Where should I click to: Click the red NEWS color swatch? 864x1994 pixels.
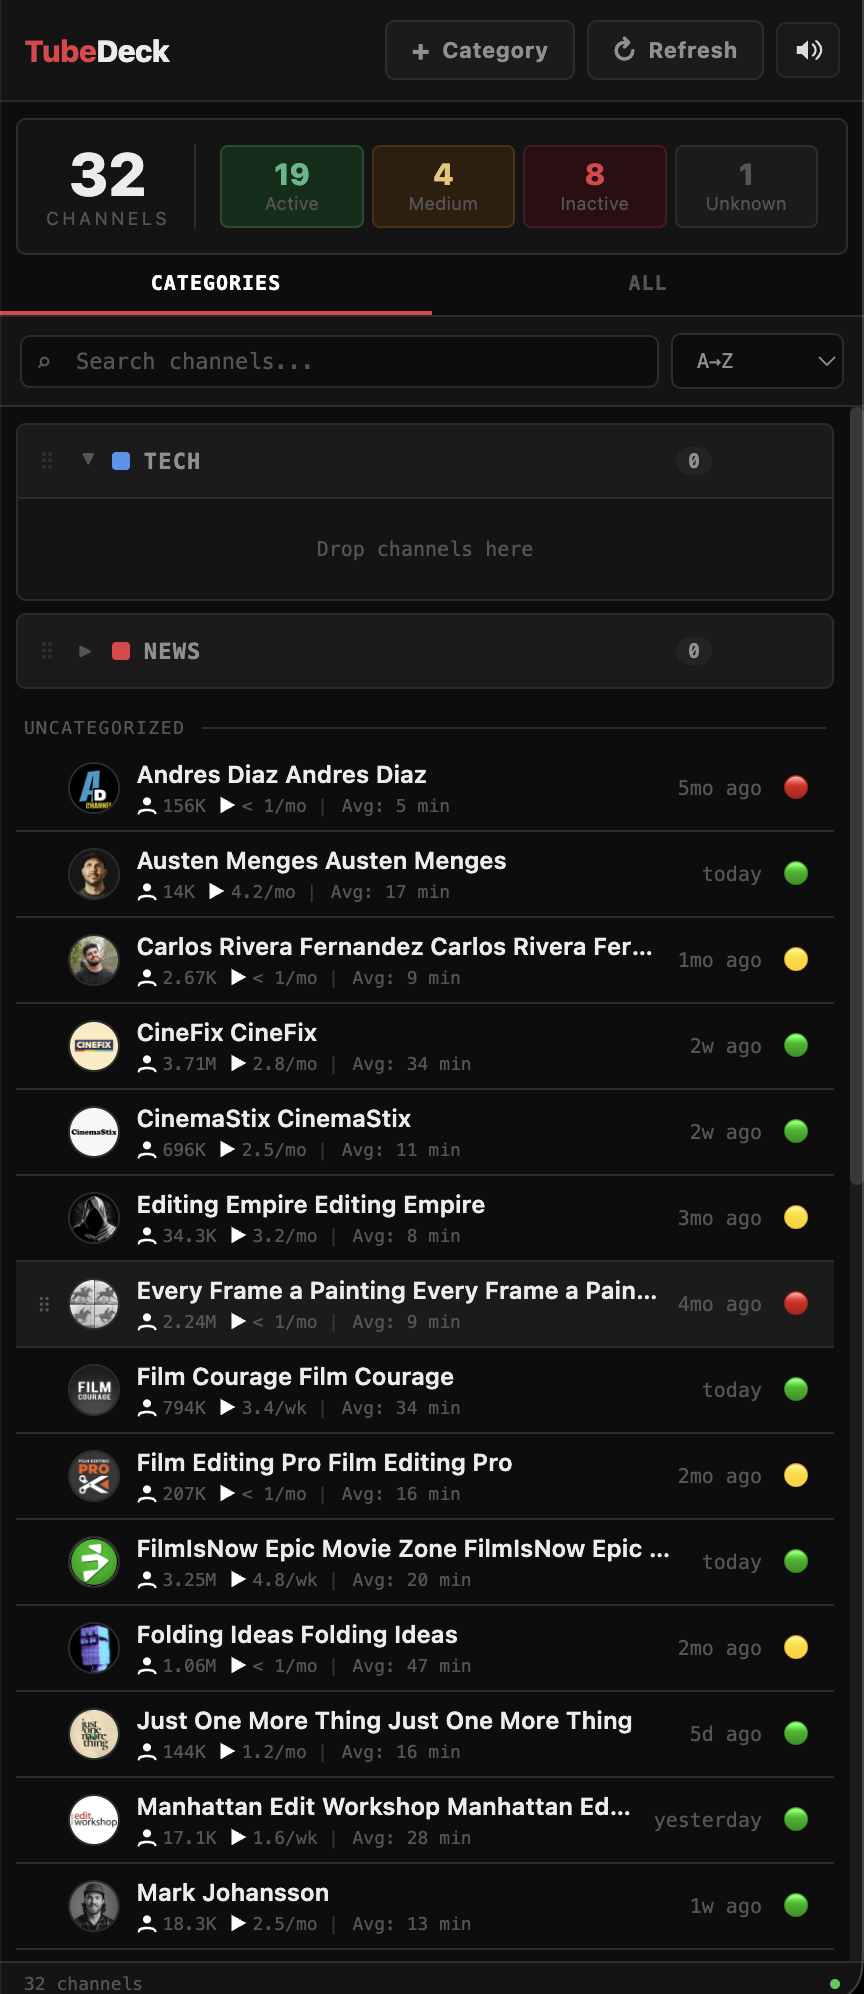[121, 651]
